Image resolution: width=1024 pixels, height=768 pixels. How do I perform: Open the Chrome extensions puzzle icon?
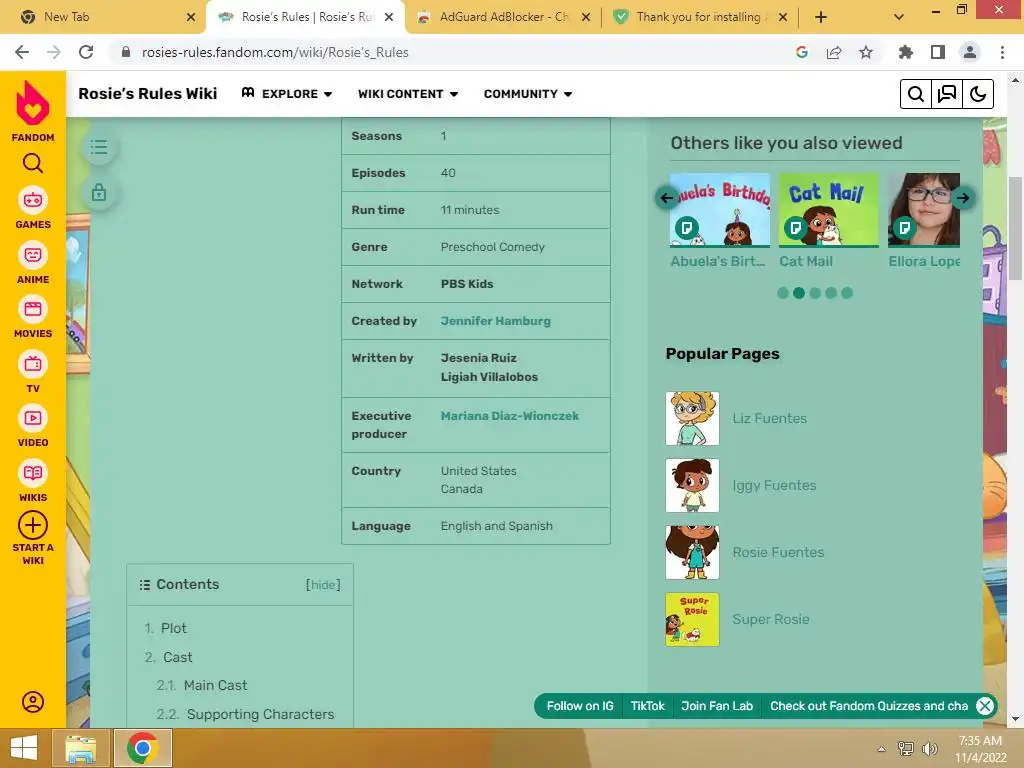905,52
